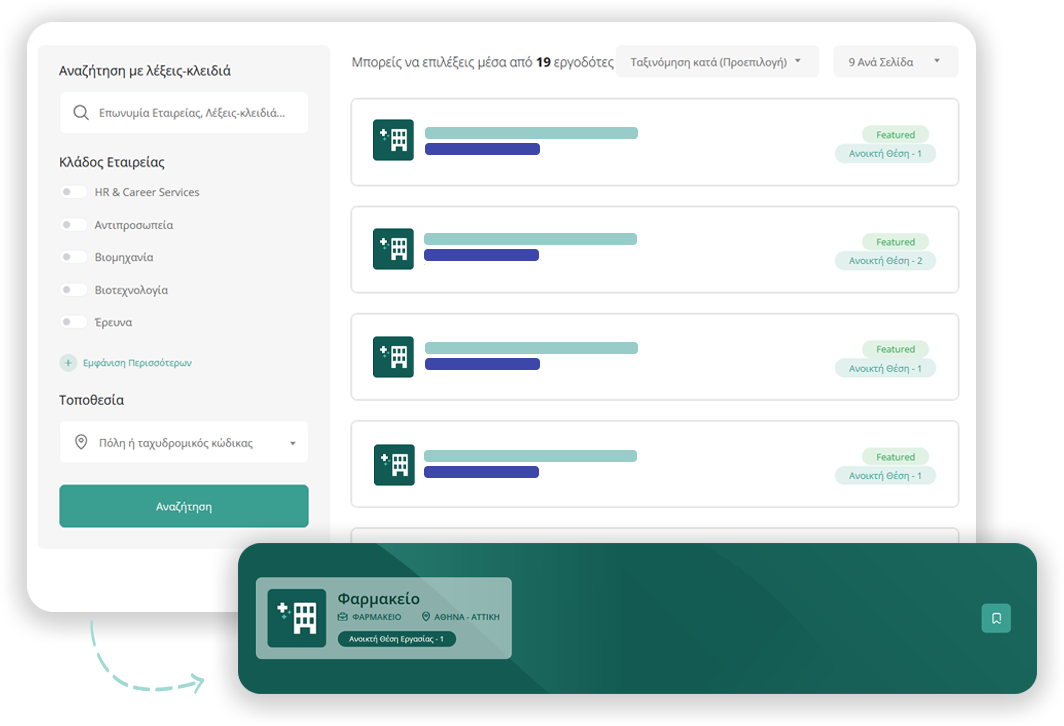Click the search magnifier icon in keyword field

click(x=81, y=113)
